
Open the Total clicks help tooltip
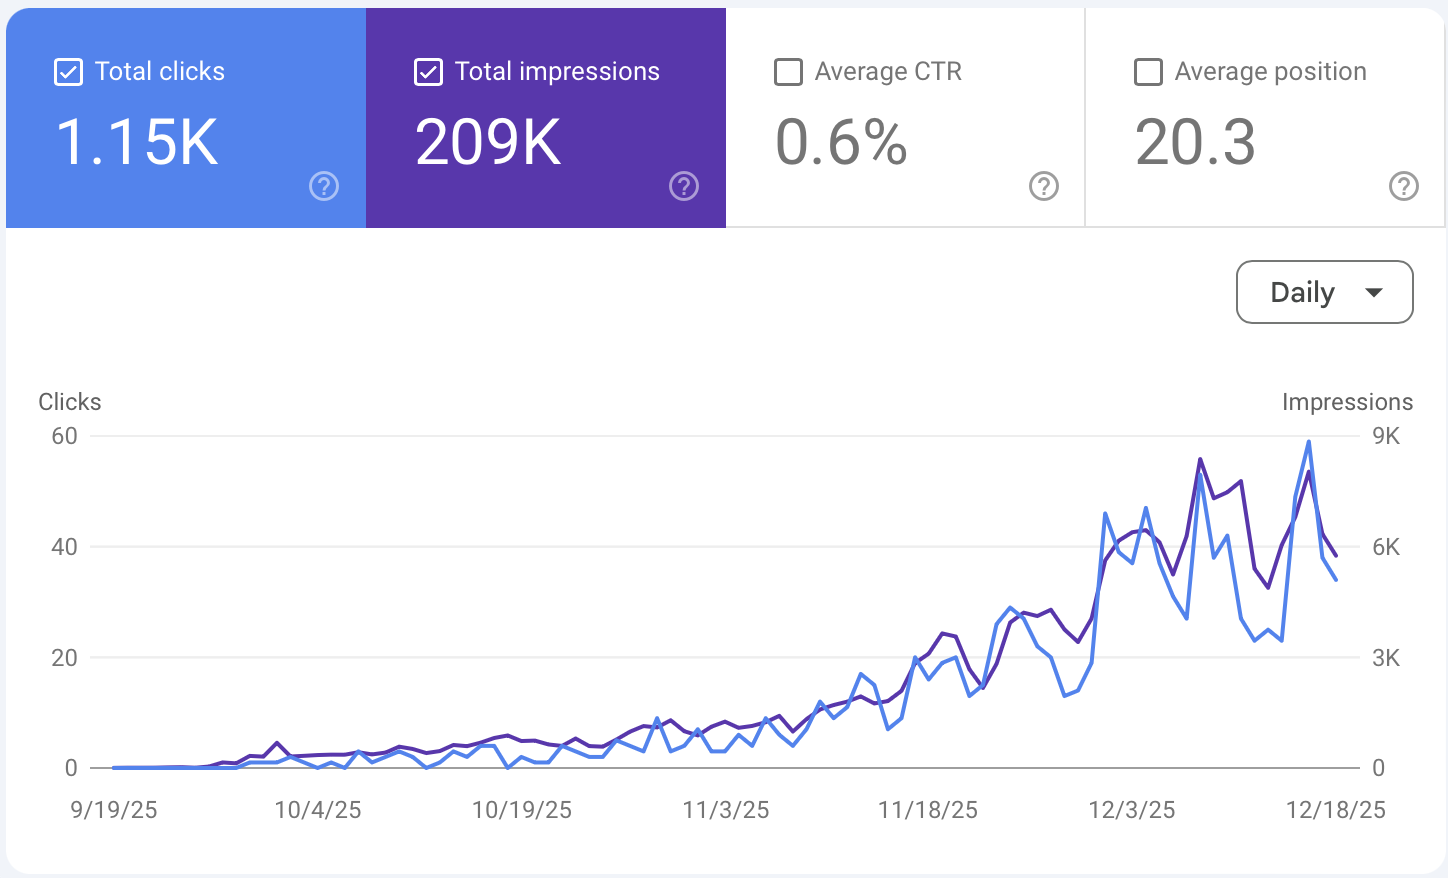[324, 186]
